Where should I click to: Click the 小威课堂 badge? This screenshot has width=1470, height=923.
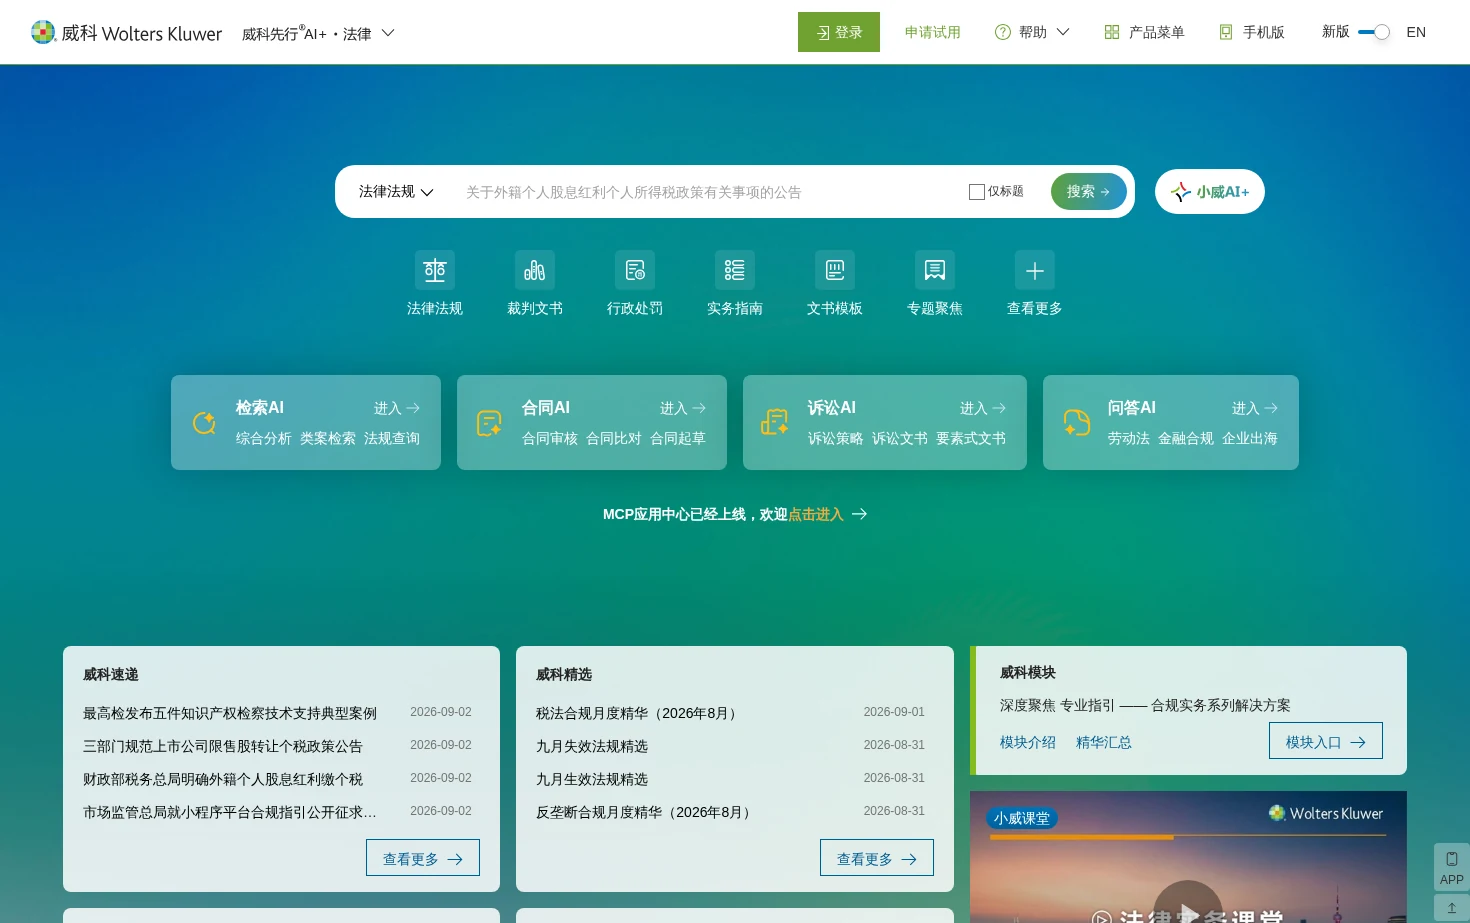(x=1022, y=818)
